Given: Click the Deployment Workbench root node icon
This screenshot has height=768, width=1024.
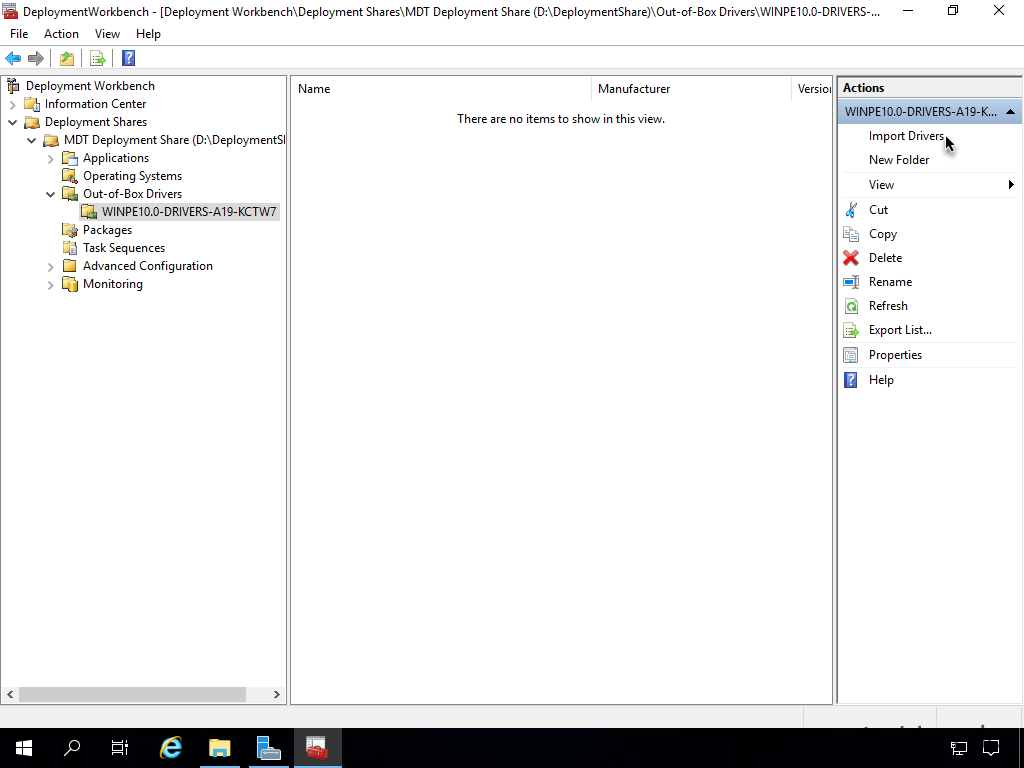Looking at the screenshot, I should [x=13, y=86].
